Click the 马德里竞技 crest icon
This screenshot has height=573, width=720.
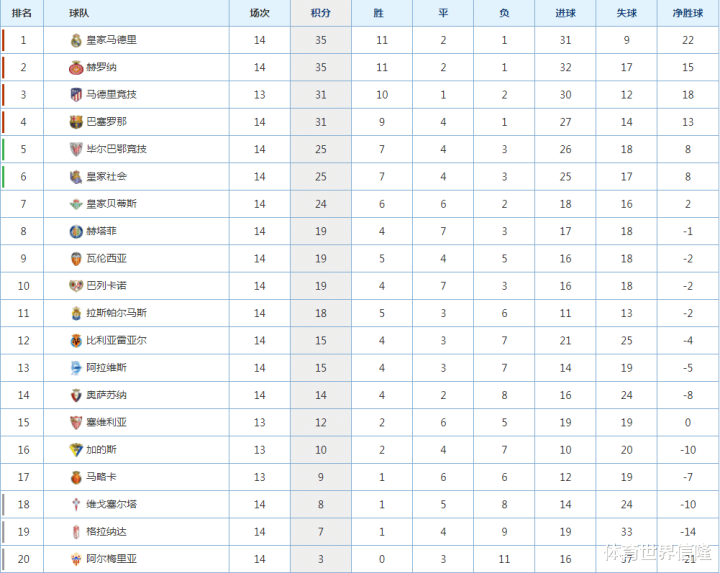(76, 95)
